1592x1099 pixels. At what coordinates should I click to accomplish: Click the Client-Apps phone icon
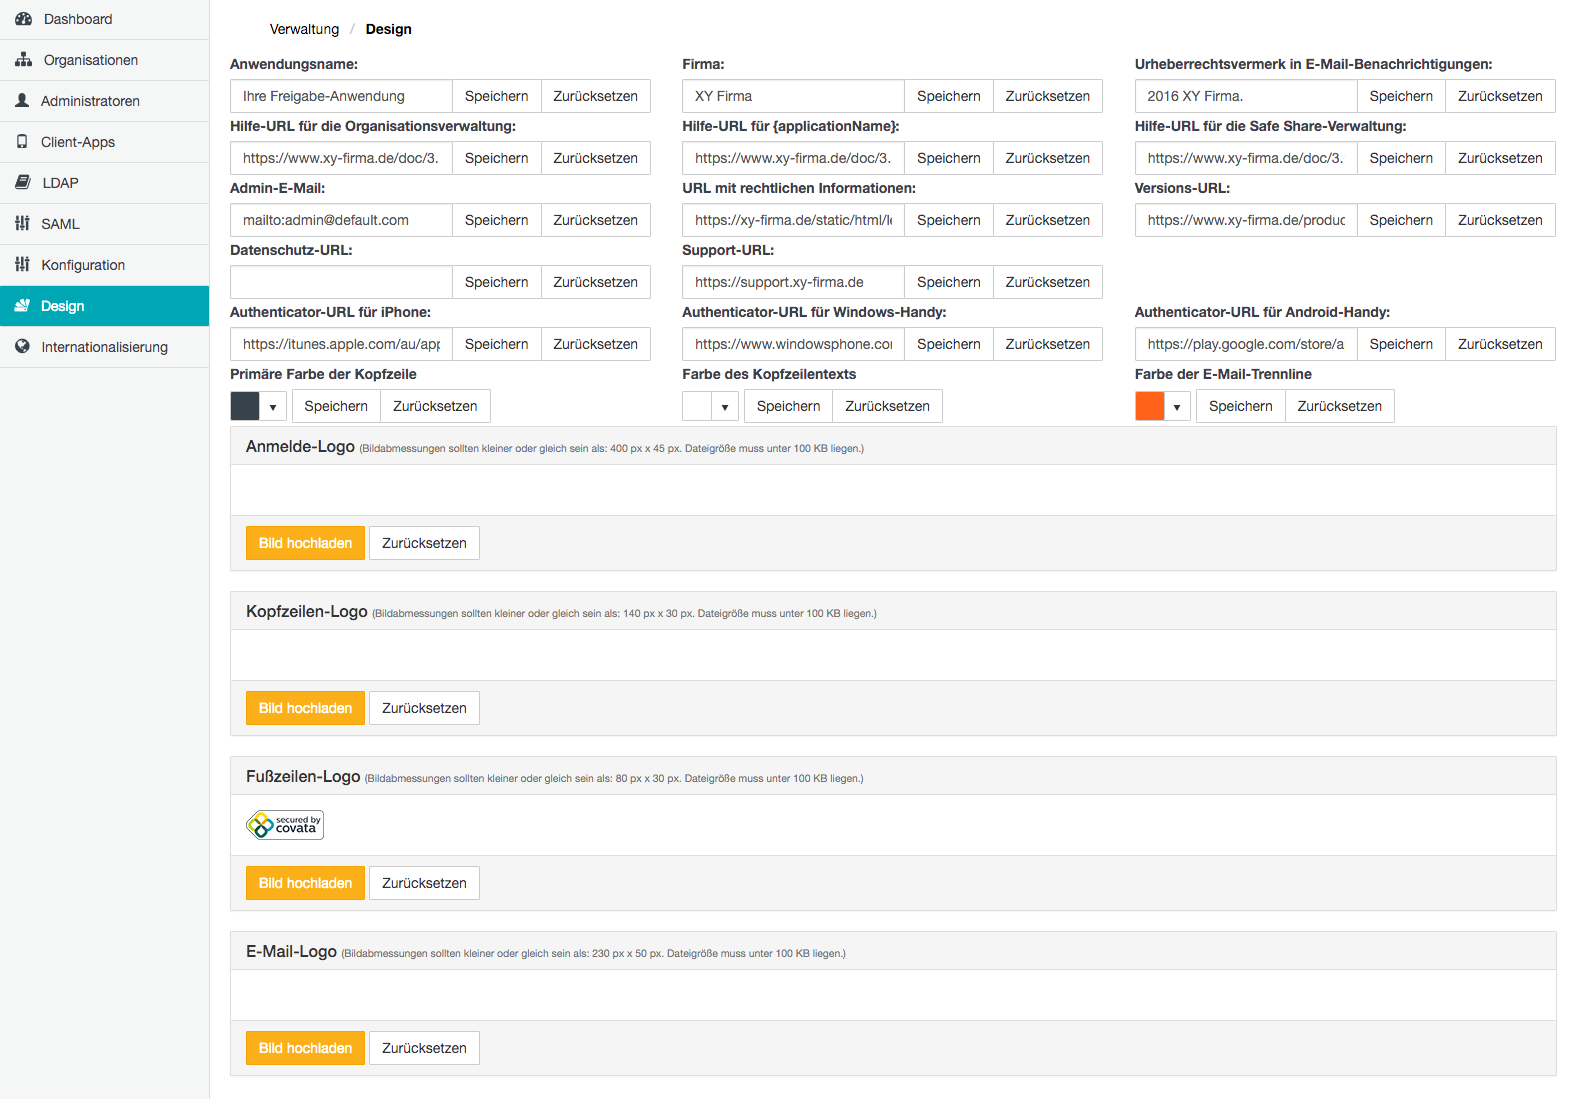22,142
